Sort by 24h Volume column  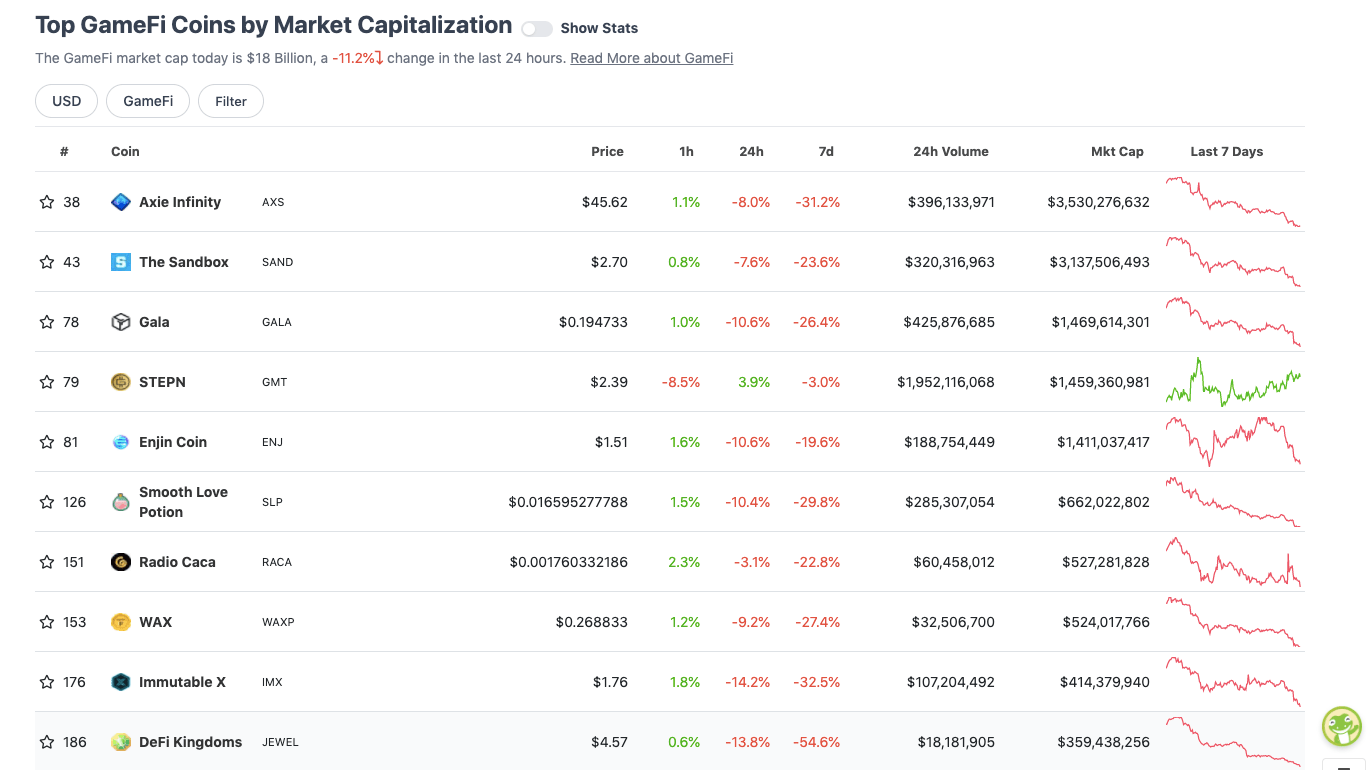click(951, 152)
